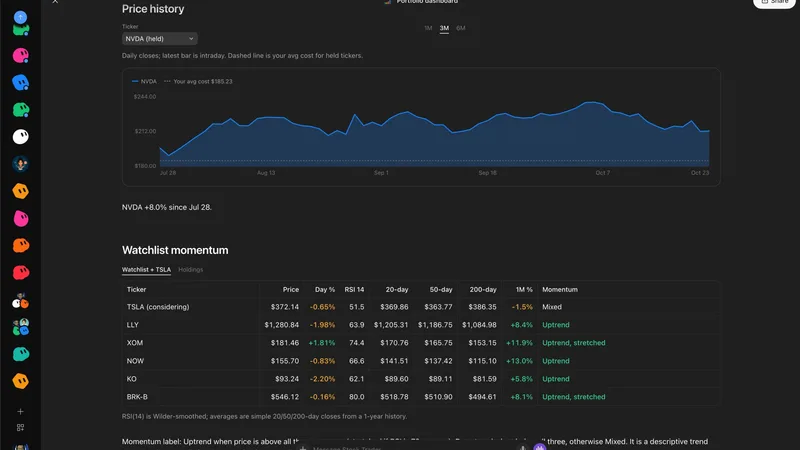
Task: Click the Price column header
Action: (291, 289)
